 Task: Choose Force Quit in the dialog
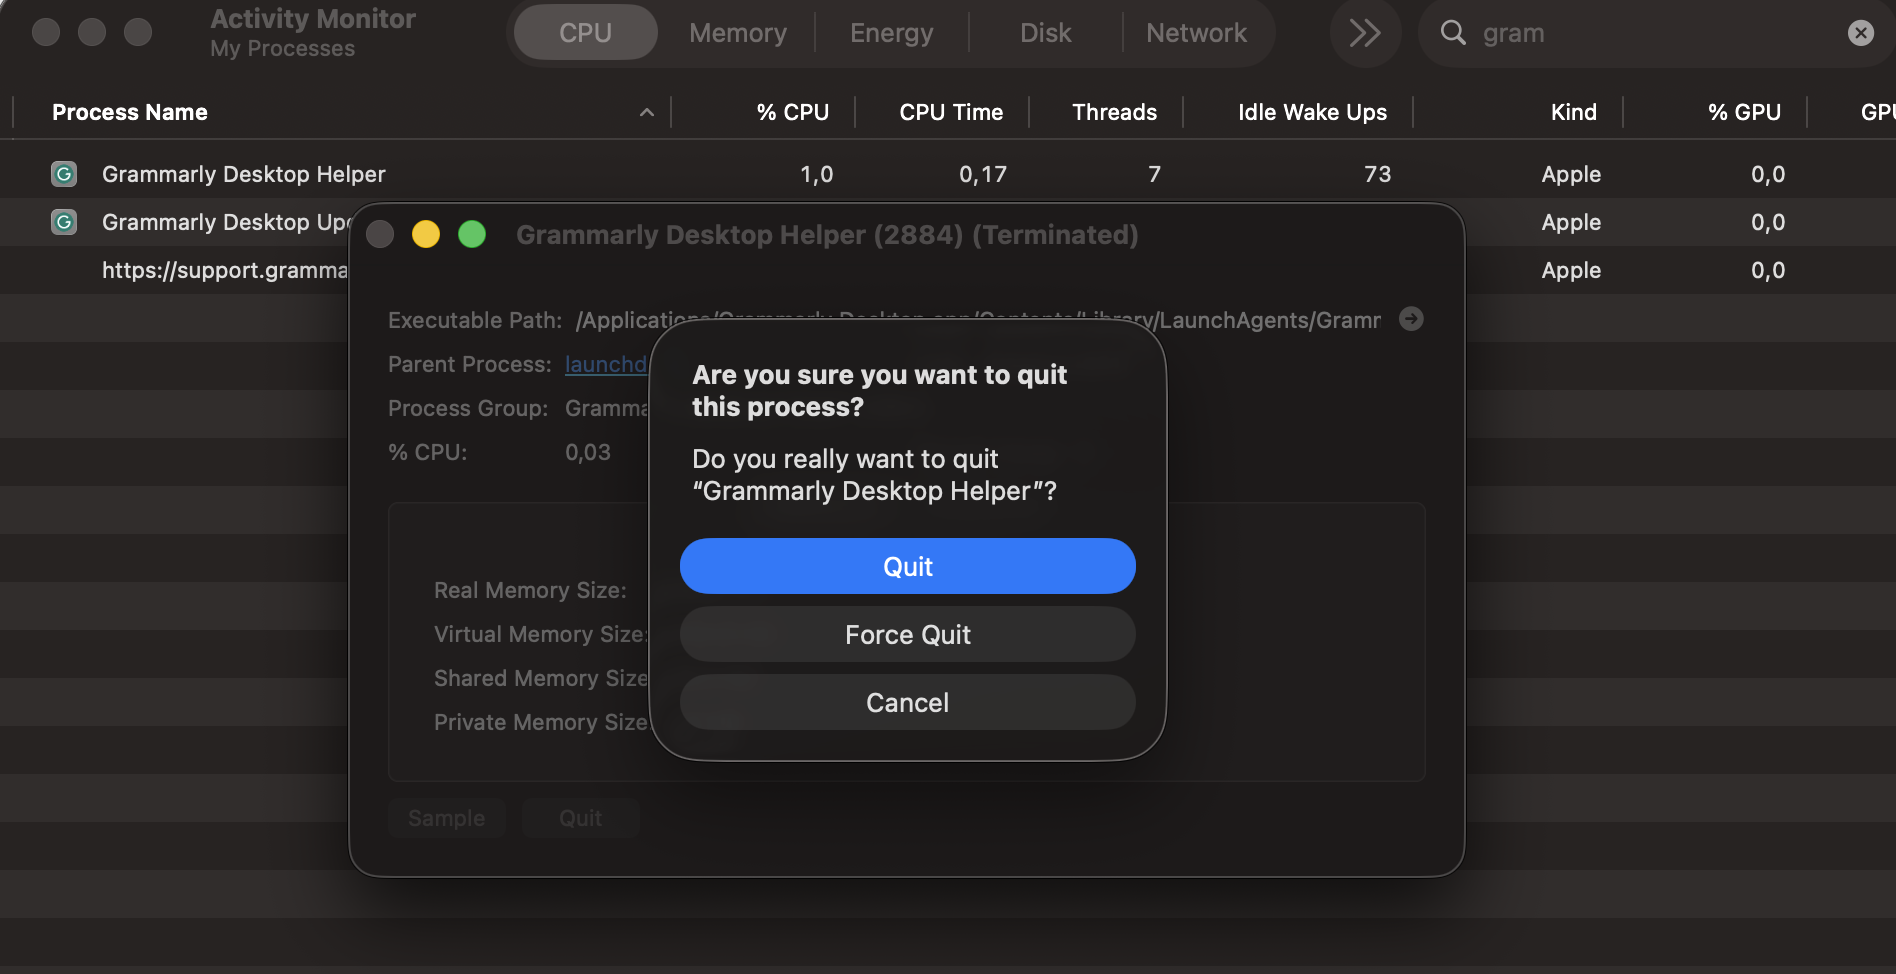[908, 634]
